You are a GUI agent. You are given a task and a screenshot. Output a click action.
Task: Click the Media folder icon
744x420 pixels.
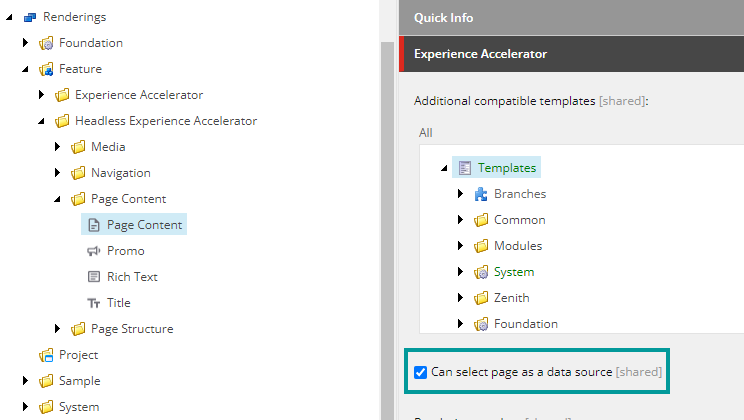(78, 147)
